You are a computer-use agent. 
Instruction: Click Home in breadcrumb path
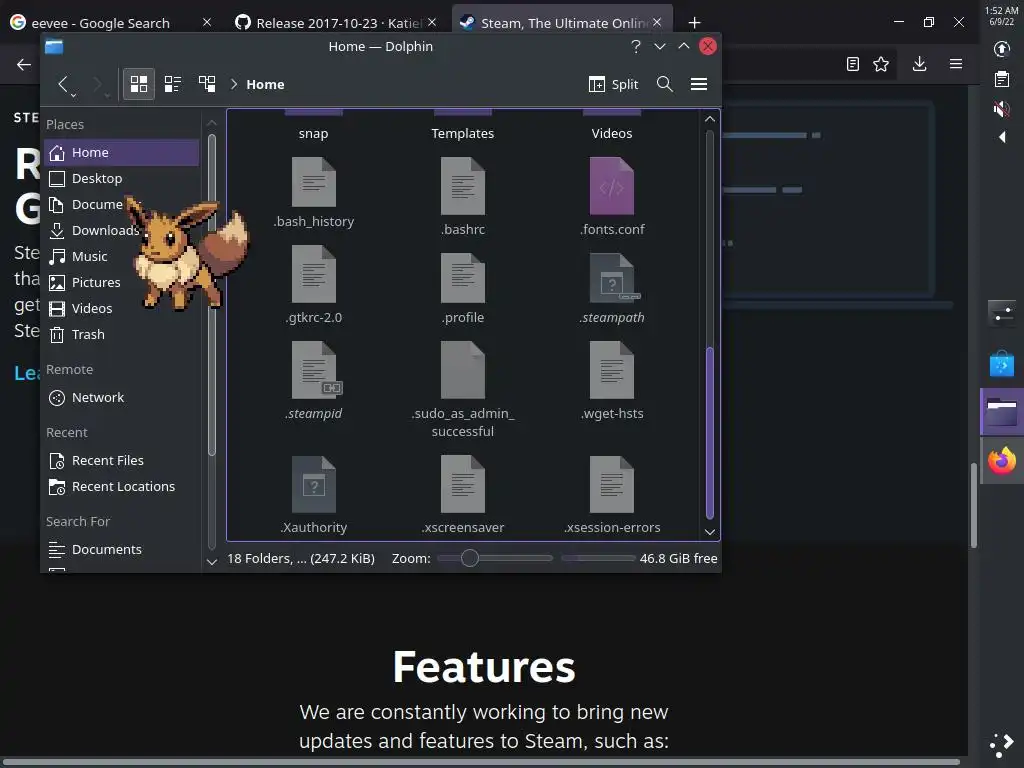point(265,84)
